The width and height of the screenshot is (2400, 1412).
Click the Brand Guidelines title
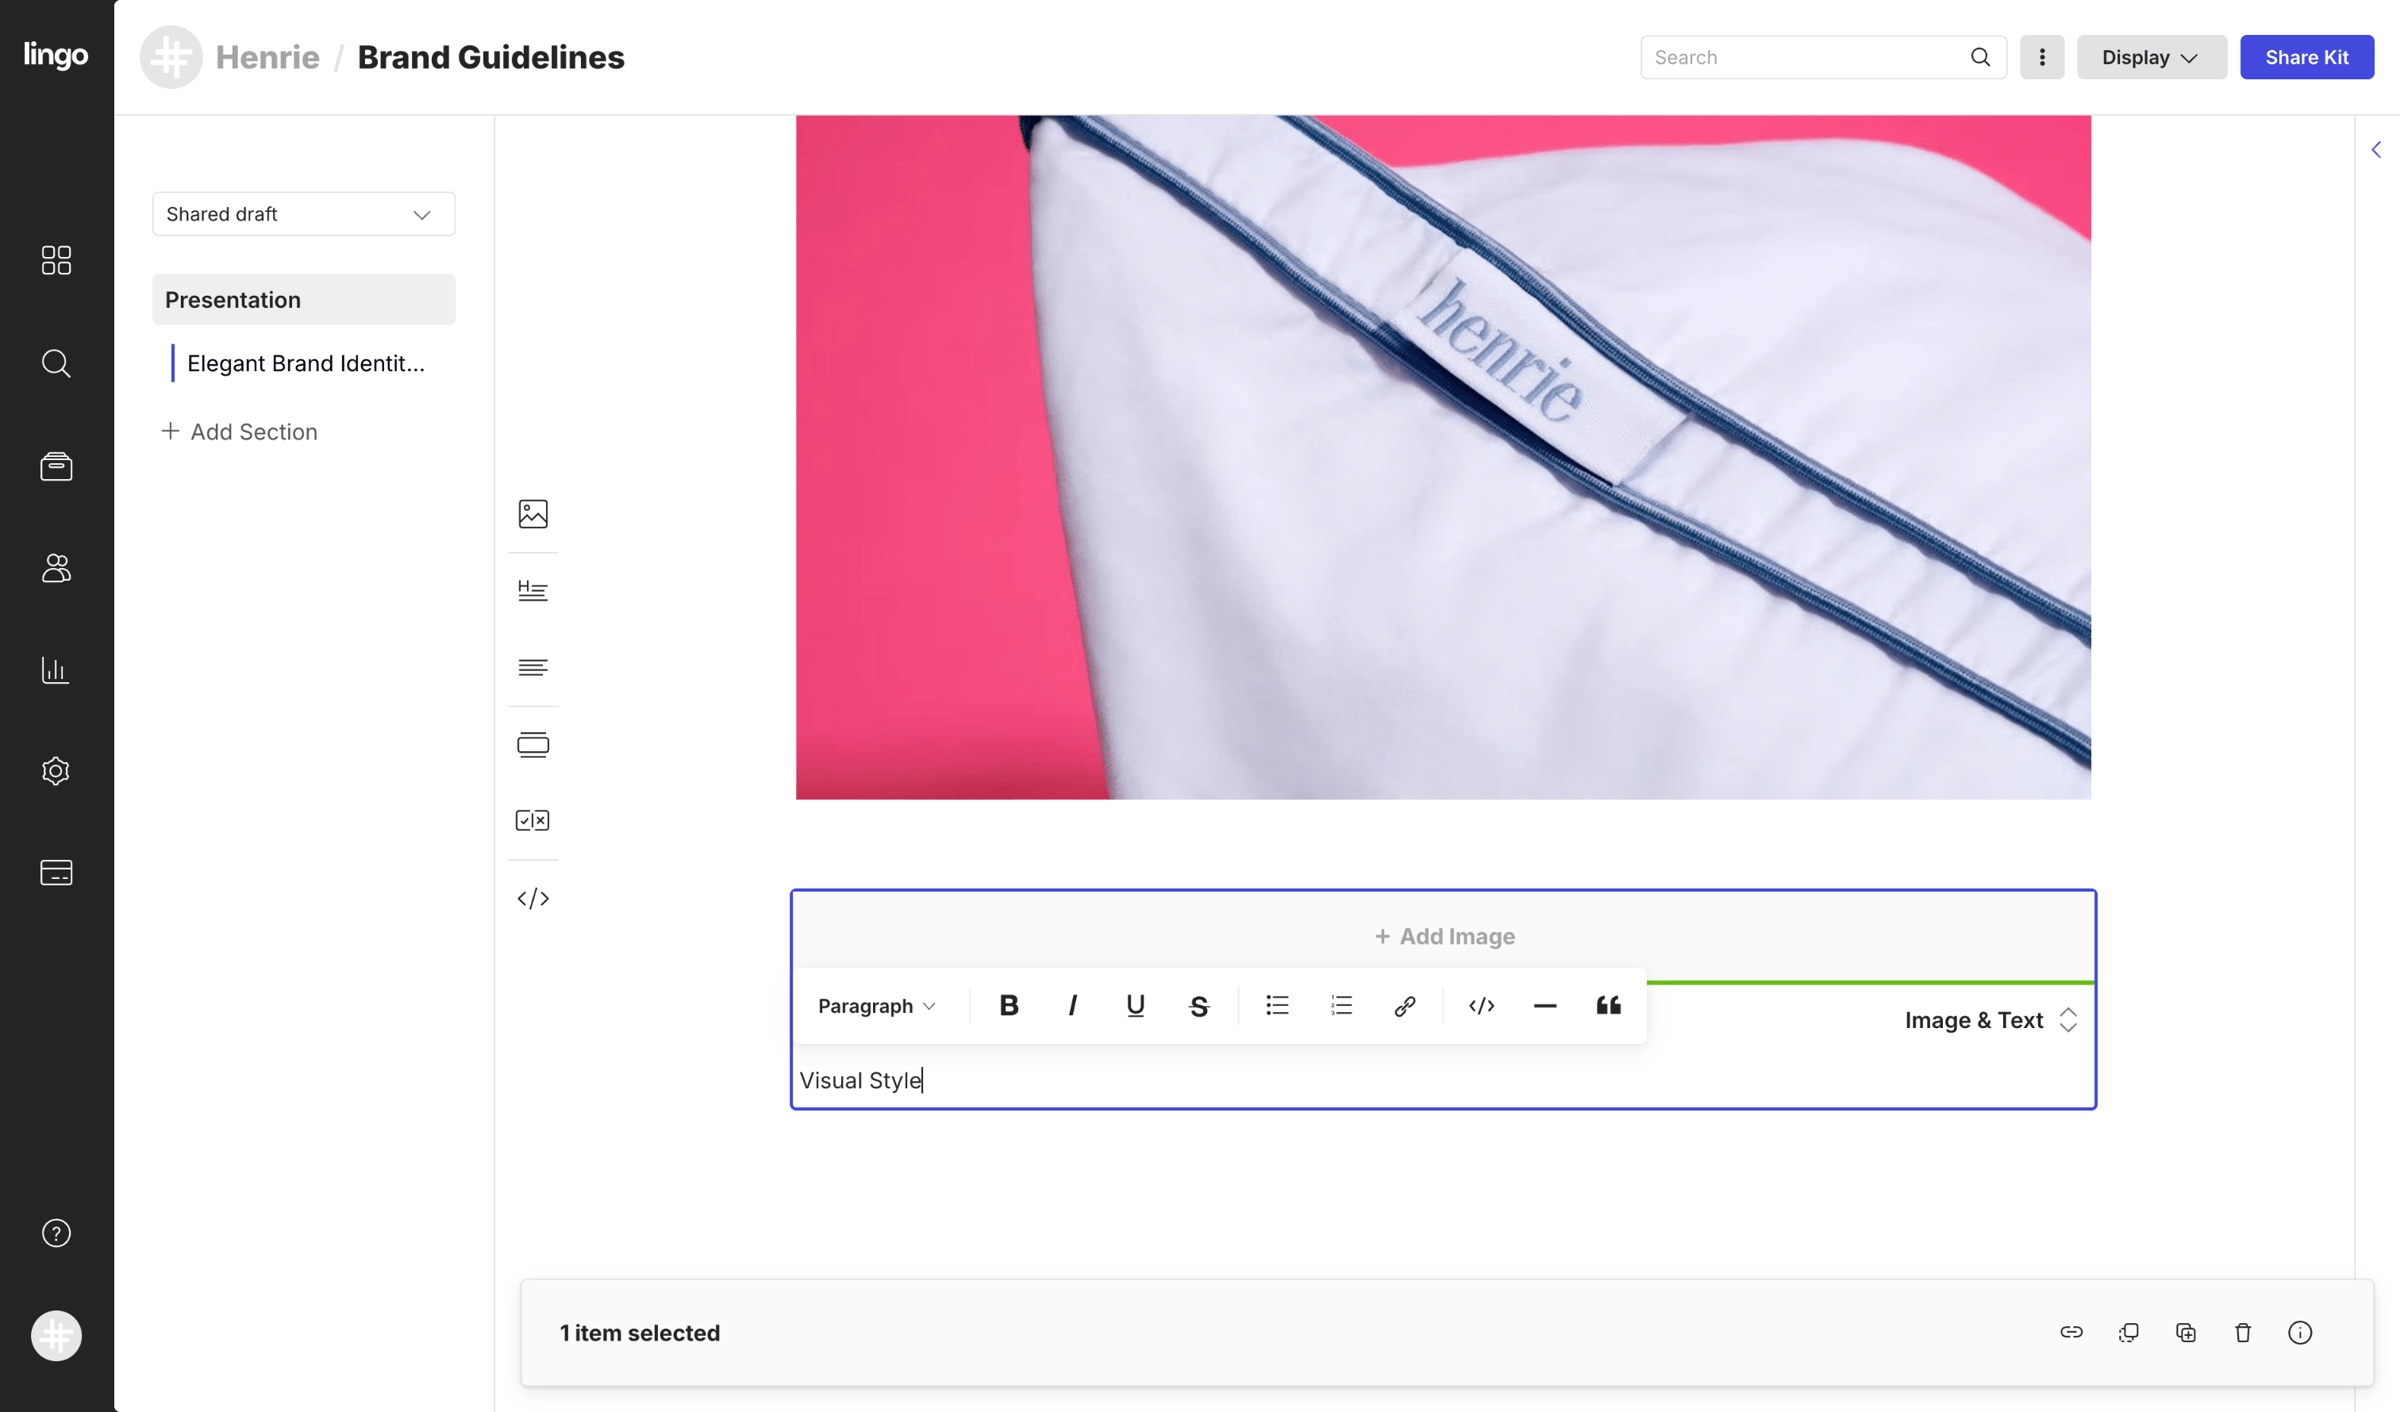tap(491, 57)
